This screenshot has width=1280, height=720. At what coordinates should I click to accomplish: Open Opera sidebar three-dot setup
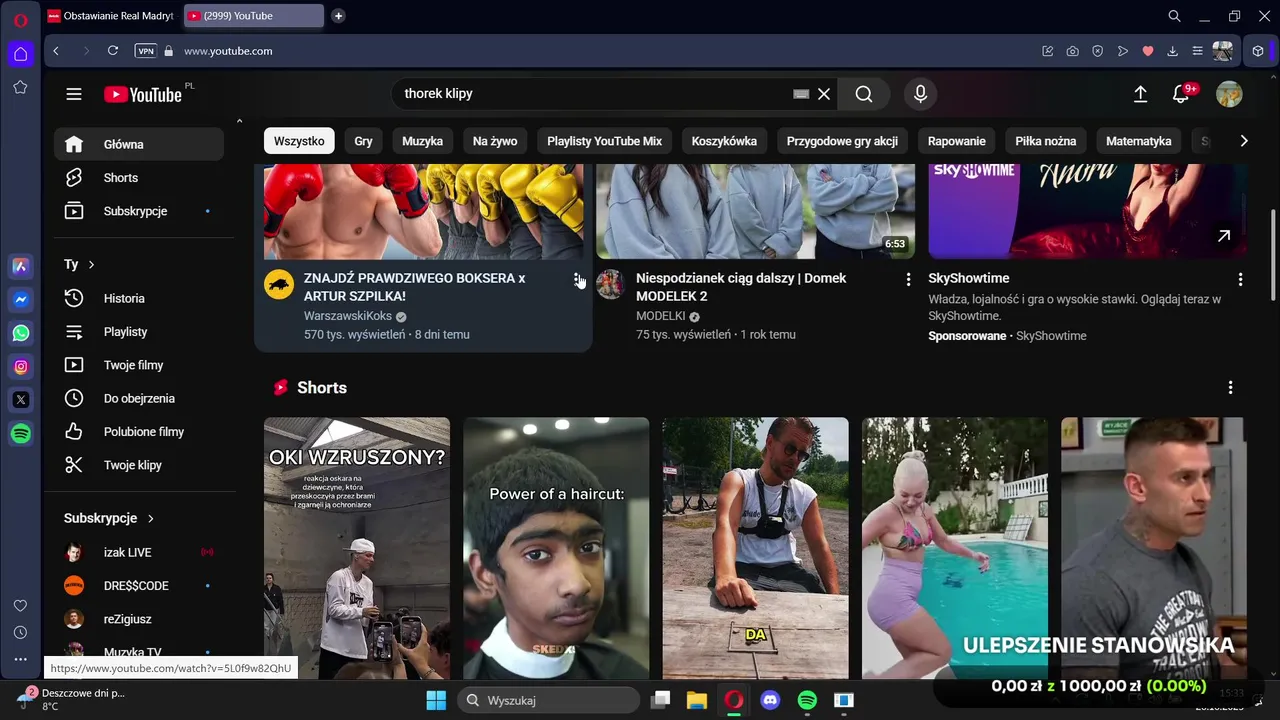pos(20,659)
